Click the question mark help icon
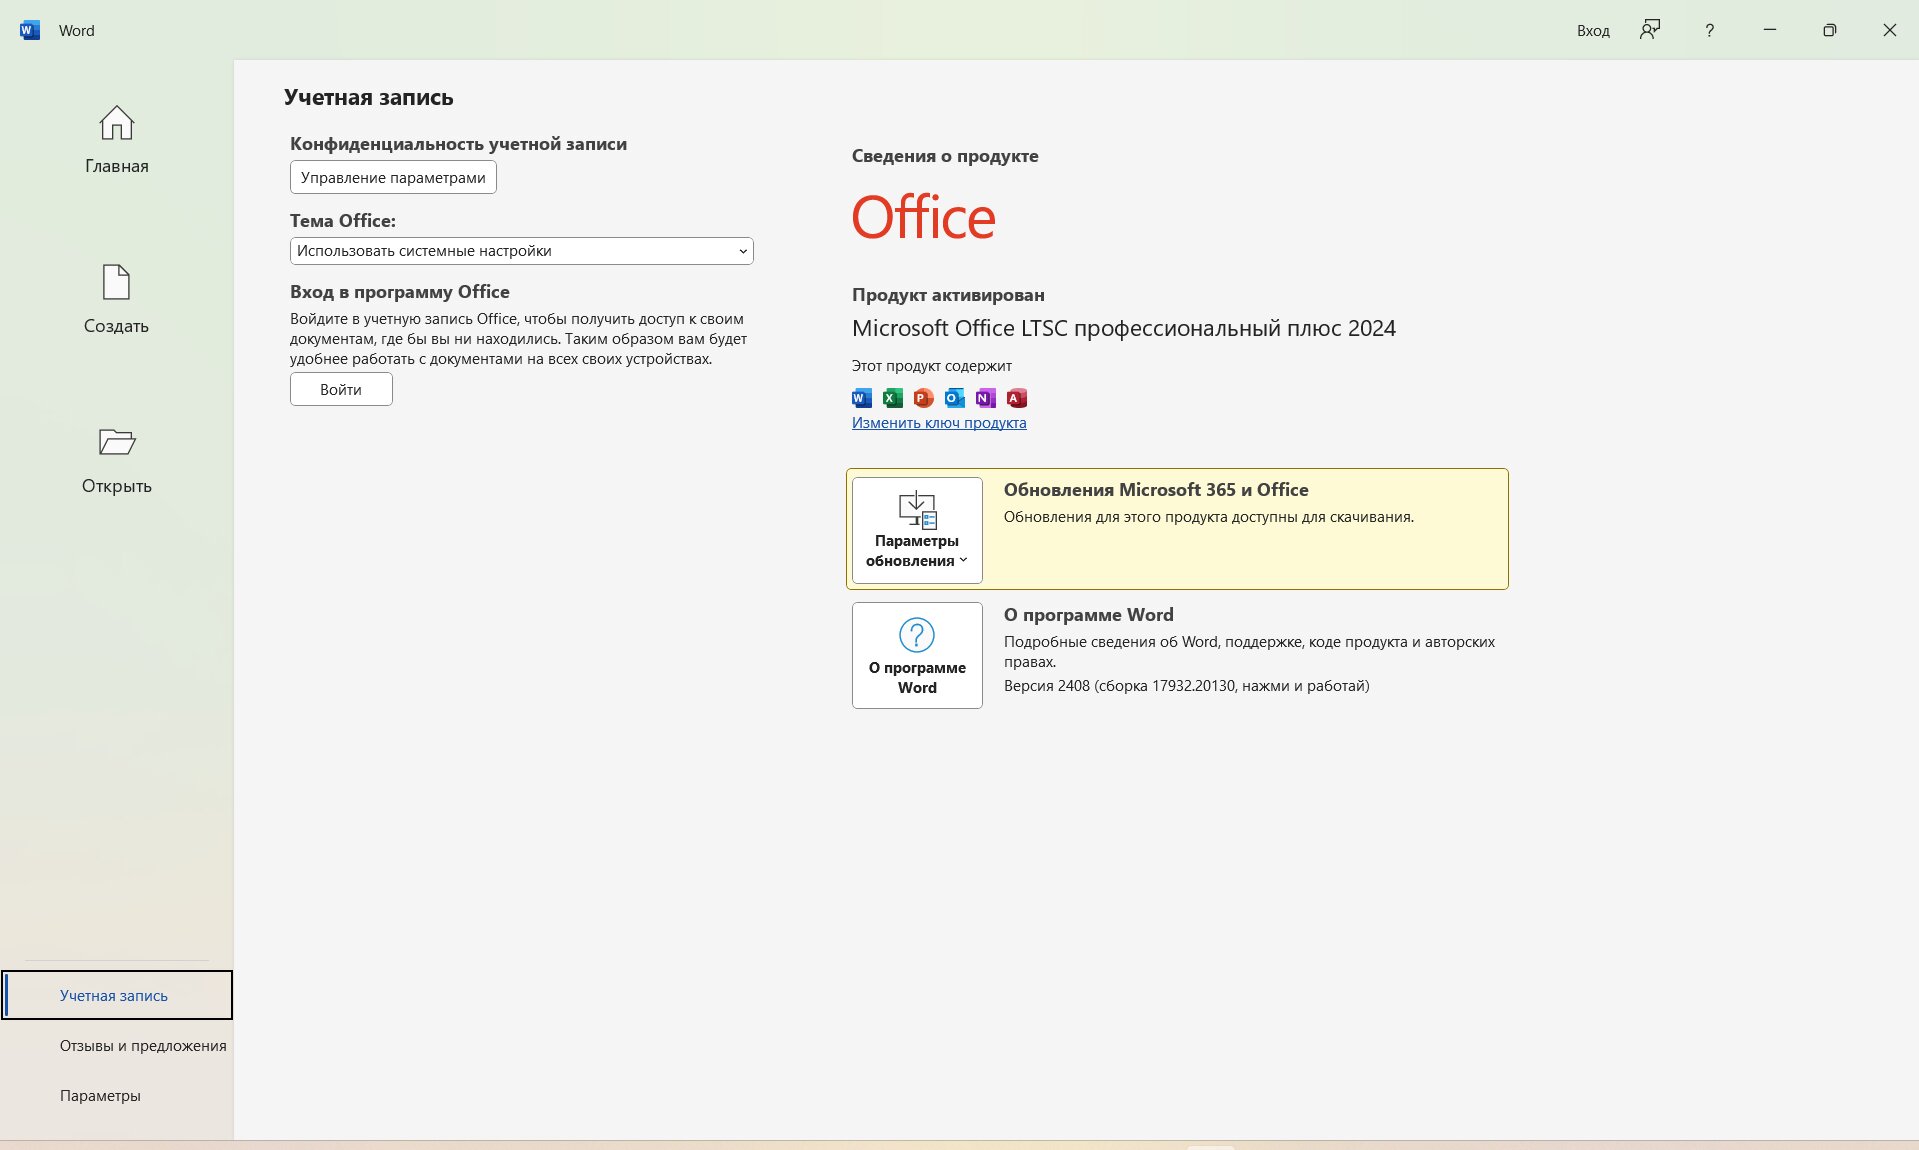 pos(1709,30)
